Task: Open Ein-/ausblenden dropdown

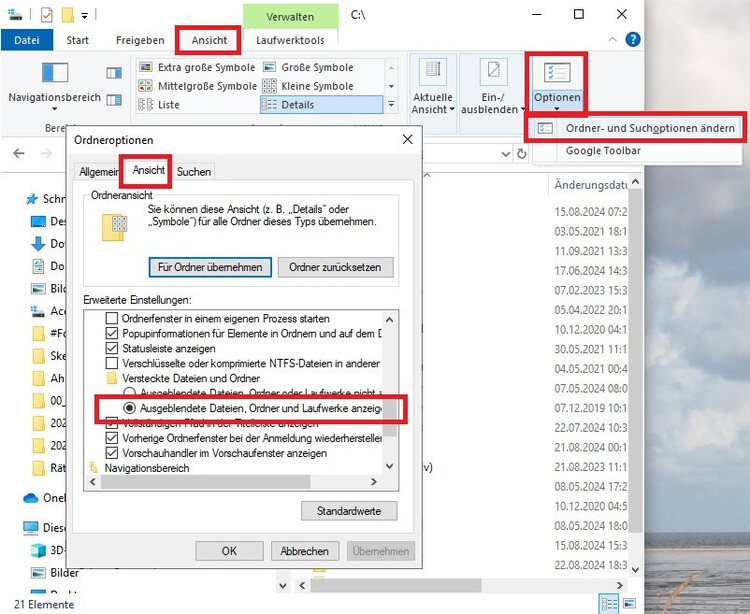Action: pos(493,86)
